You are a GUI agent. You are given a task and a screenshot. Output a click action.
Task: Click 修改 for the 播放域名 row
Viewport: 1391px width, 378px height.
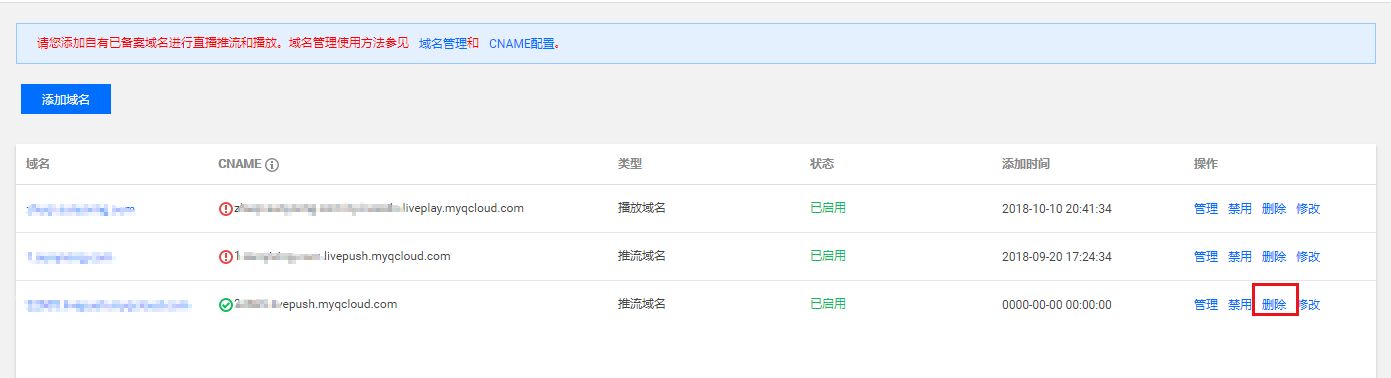[x=1308, y=209]
